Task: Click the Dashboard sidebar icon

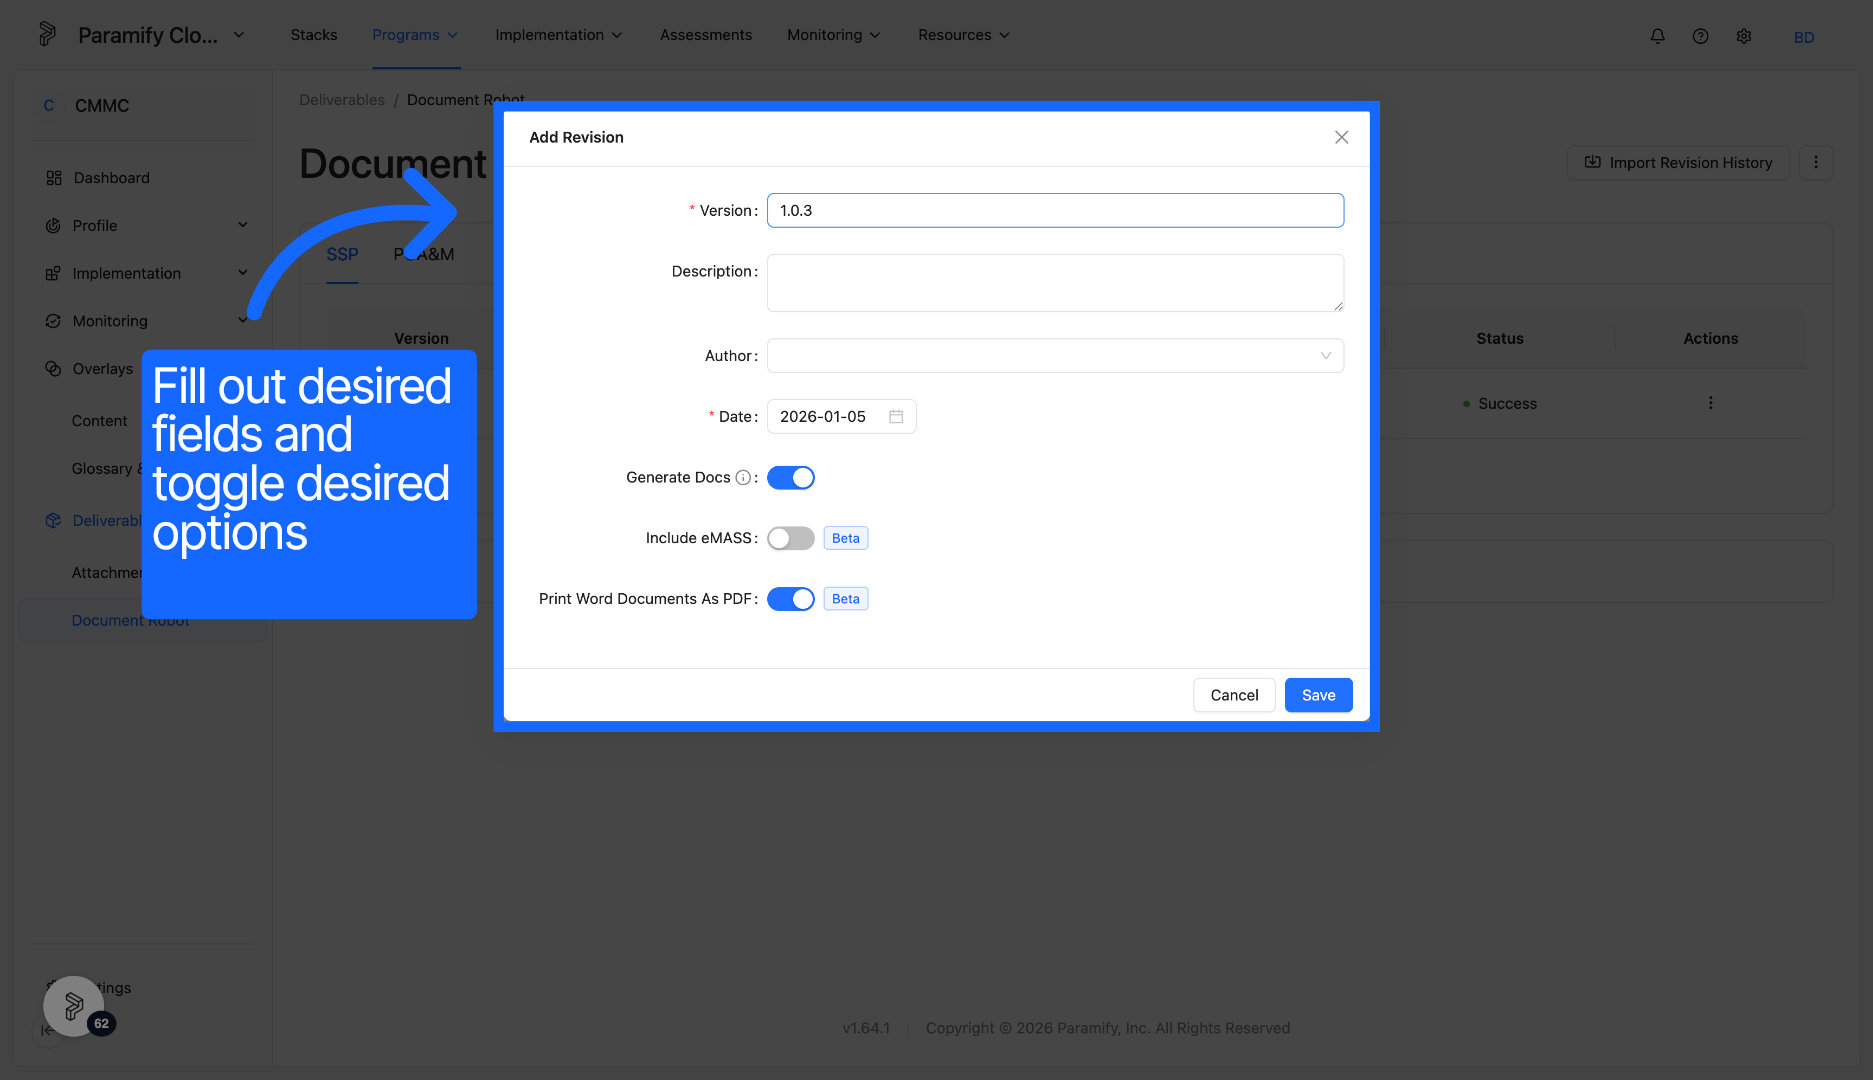Action: (54, 178)
